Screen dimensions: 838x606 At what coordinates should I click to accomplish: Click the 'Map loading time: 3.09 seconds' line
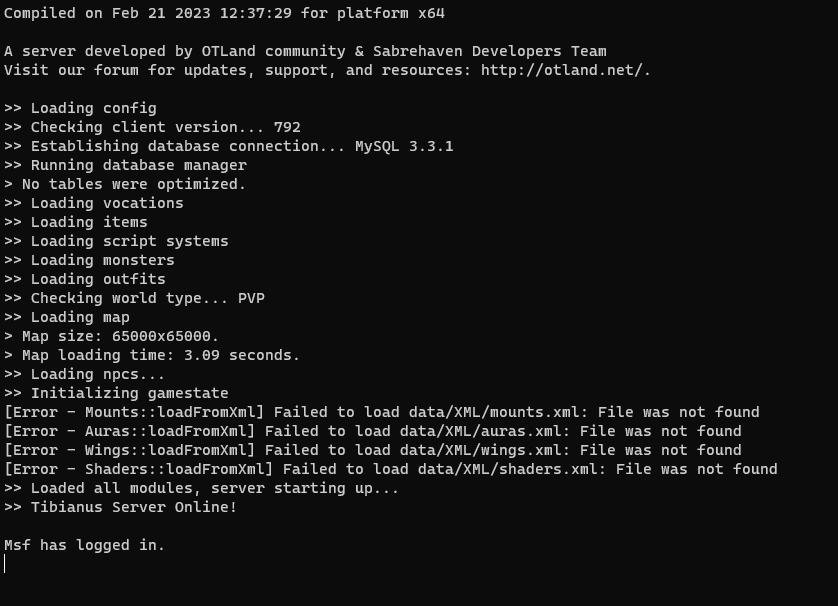tap(152, 355)
